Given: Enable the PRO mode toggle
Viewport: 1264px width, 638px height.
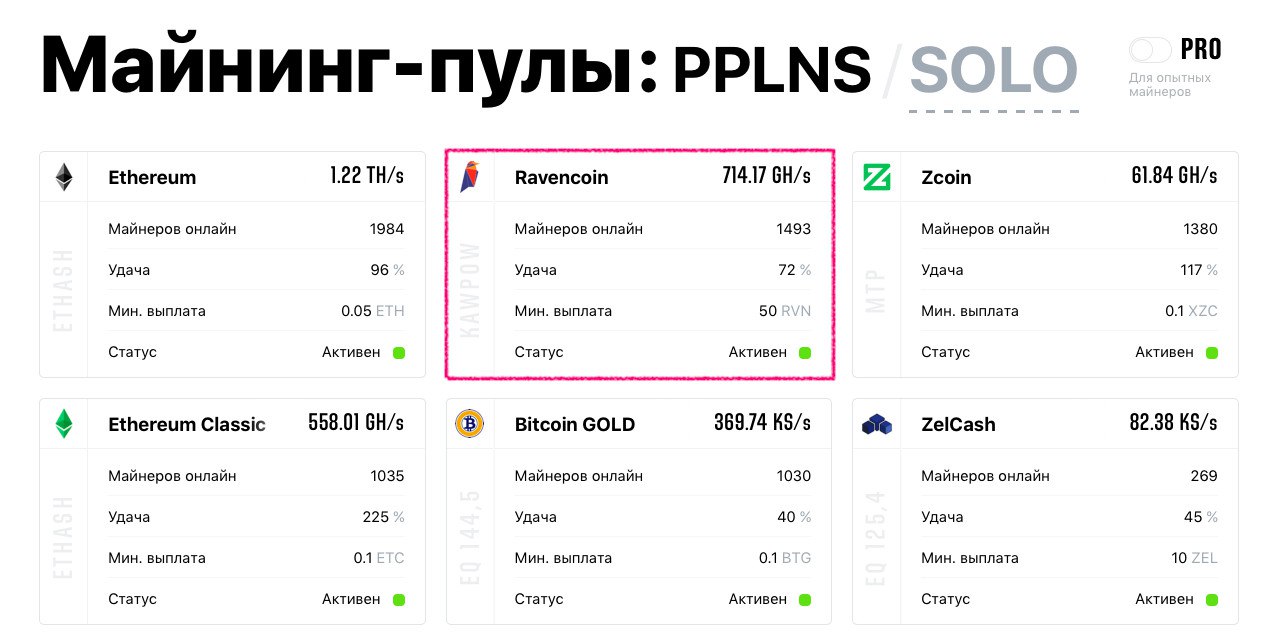Looking at the screenshot, I should 1150,50.
